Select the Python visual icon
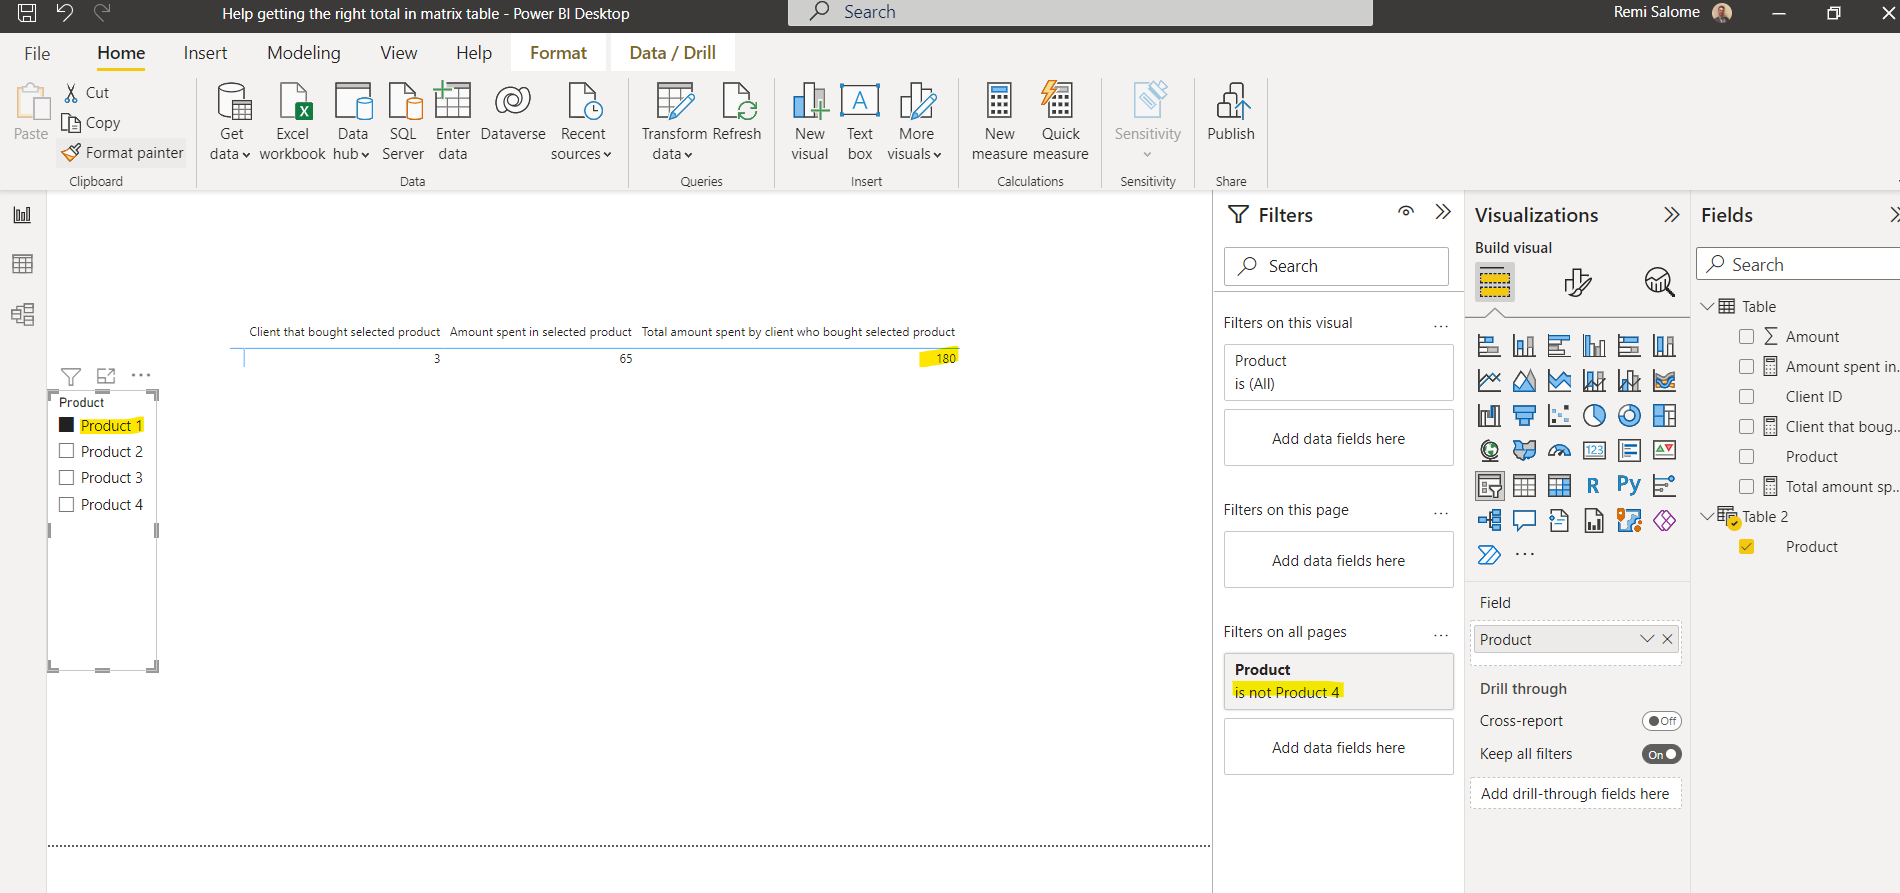 click(x=1628, y=486)
